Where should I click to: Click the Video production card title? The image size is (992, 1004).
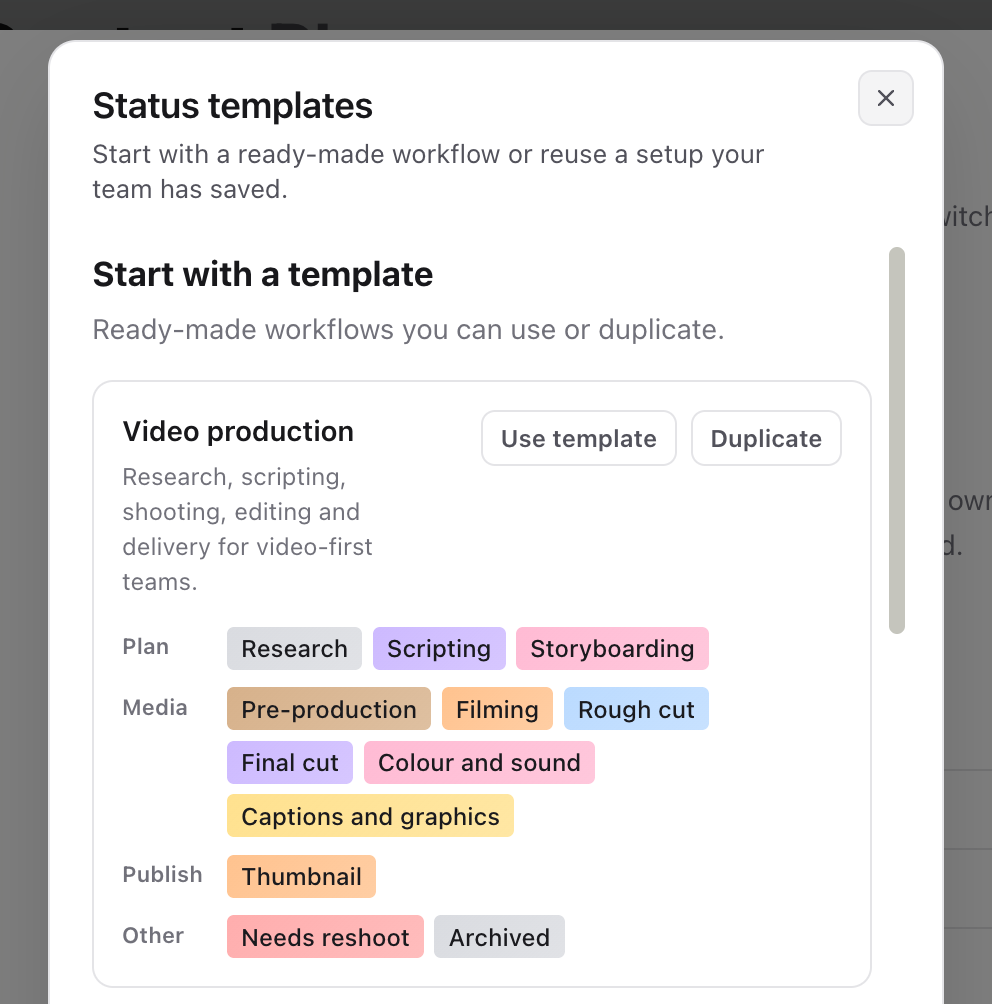(x=238, y=432)
